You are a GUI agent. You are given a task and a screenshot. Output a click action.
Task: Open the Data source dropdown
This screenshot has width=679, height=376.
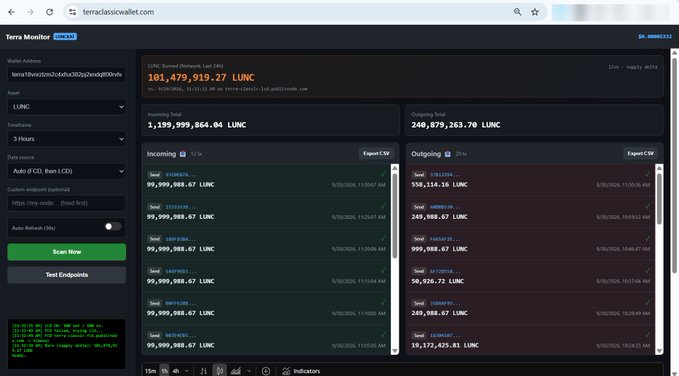tap(67, 171)
